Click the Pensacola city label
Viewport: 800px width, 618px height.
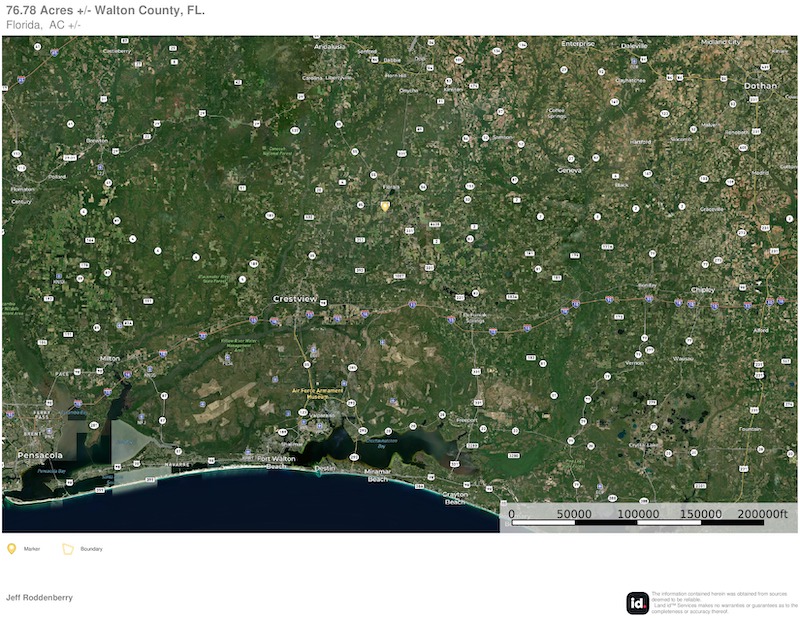pyautogui.click(x=39, y=455)
